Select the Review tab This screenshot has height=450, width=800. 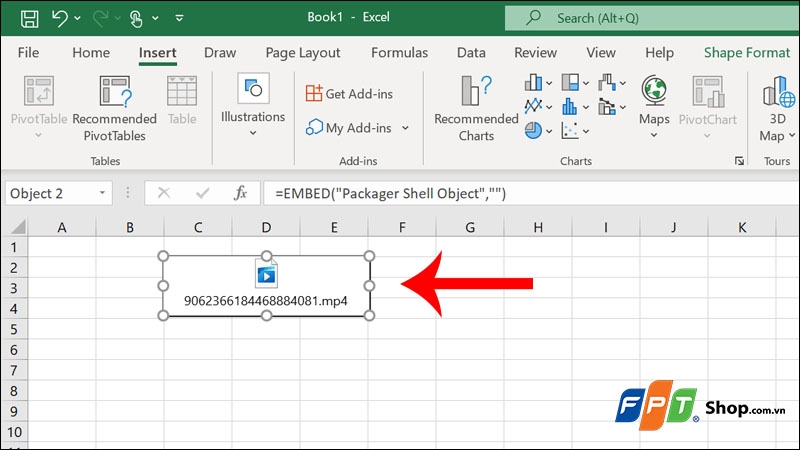tap(535, 53)
